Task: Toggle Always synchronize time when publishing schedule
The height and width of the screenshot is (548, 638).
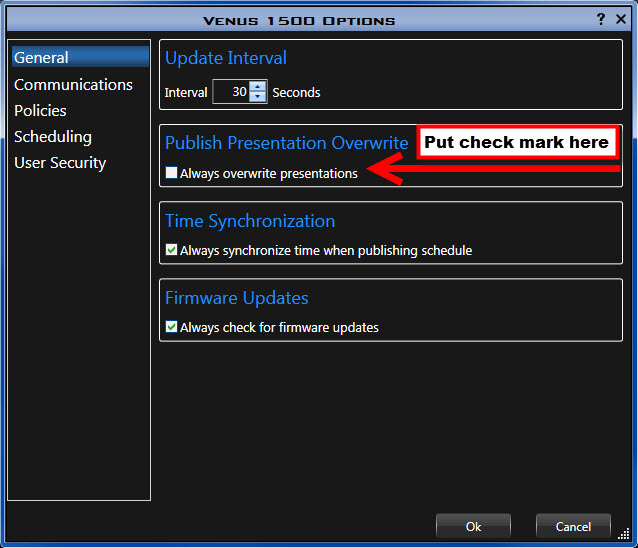Action: point(171,250)
